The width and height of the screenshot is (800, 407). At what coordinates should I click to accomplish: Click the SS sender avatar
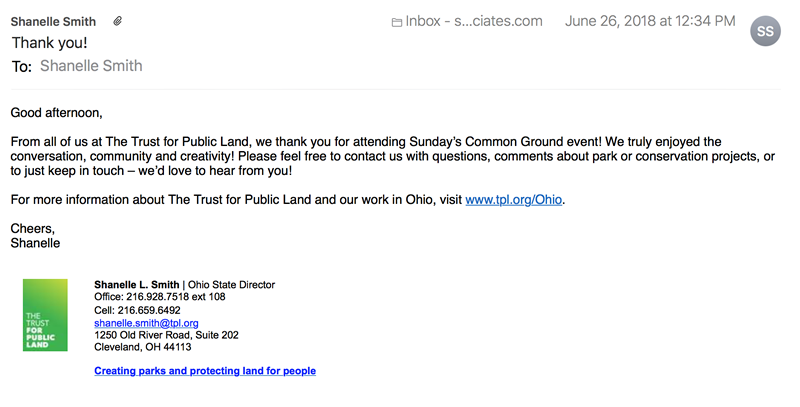pyautogui.click(x=764, y=31)
